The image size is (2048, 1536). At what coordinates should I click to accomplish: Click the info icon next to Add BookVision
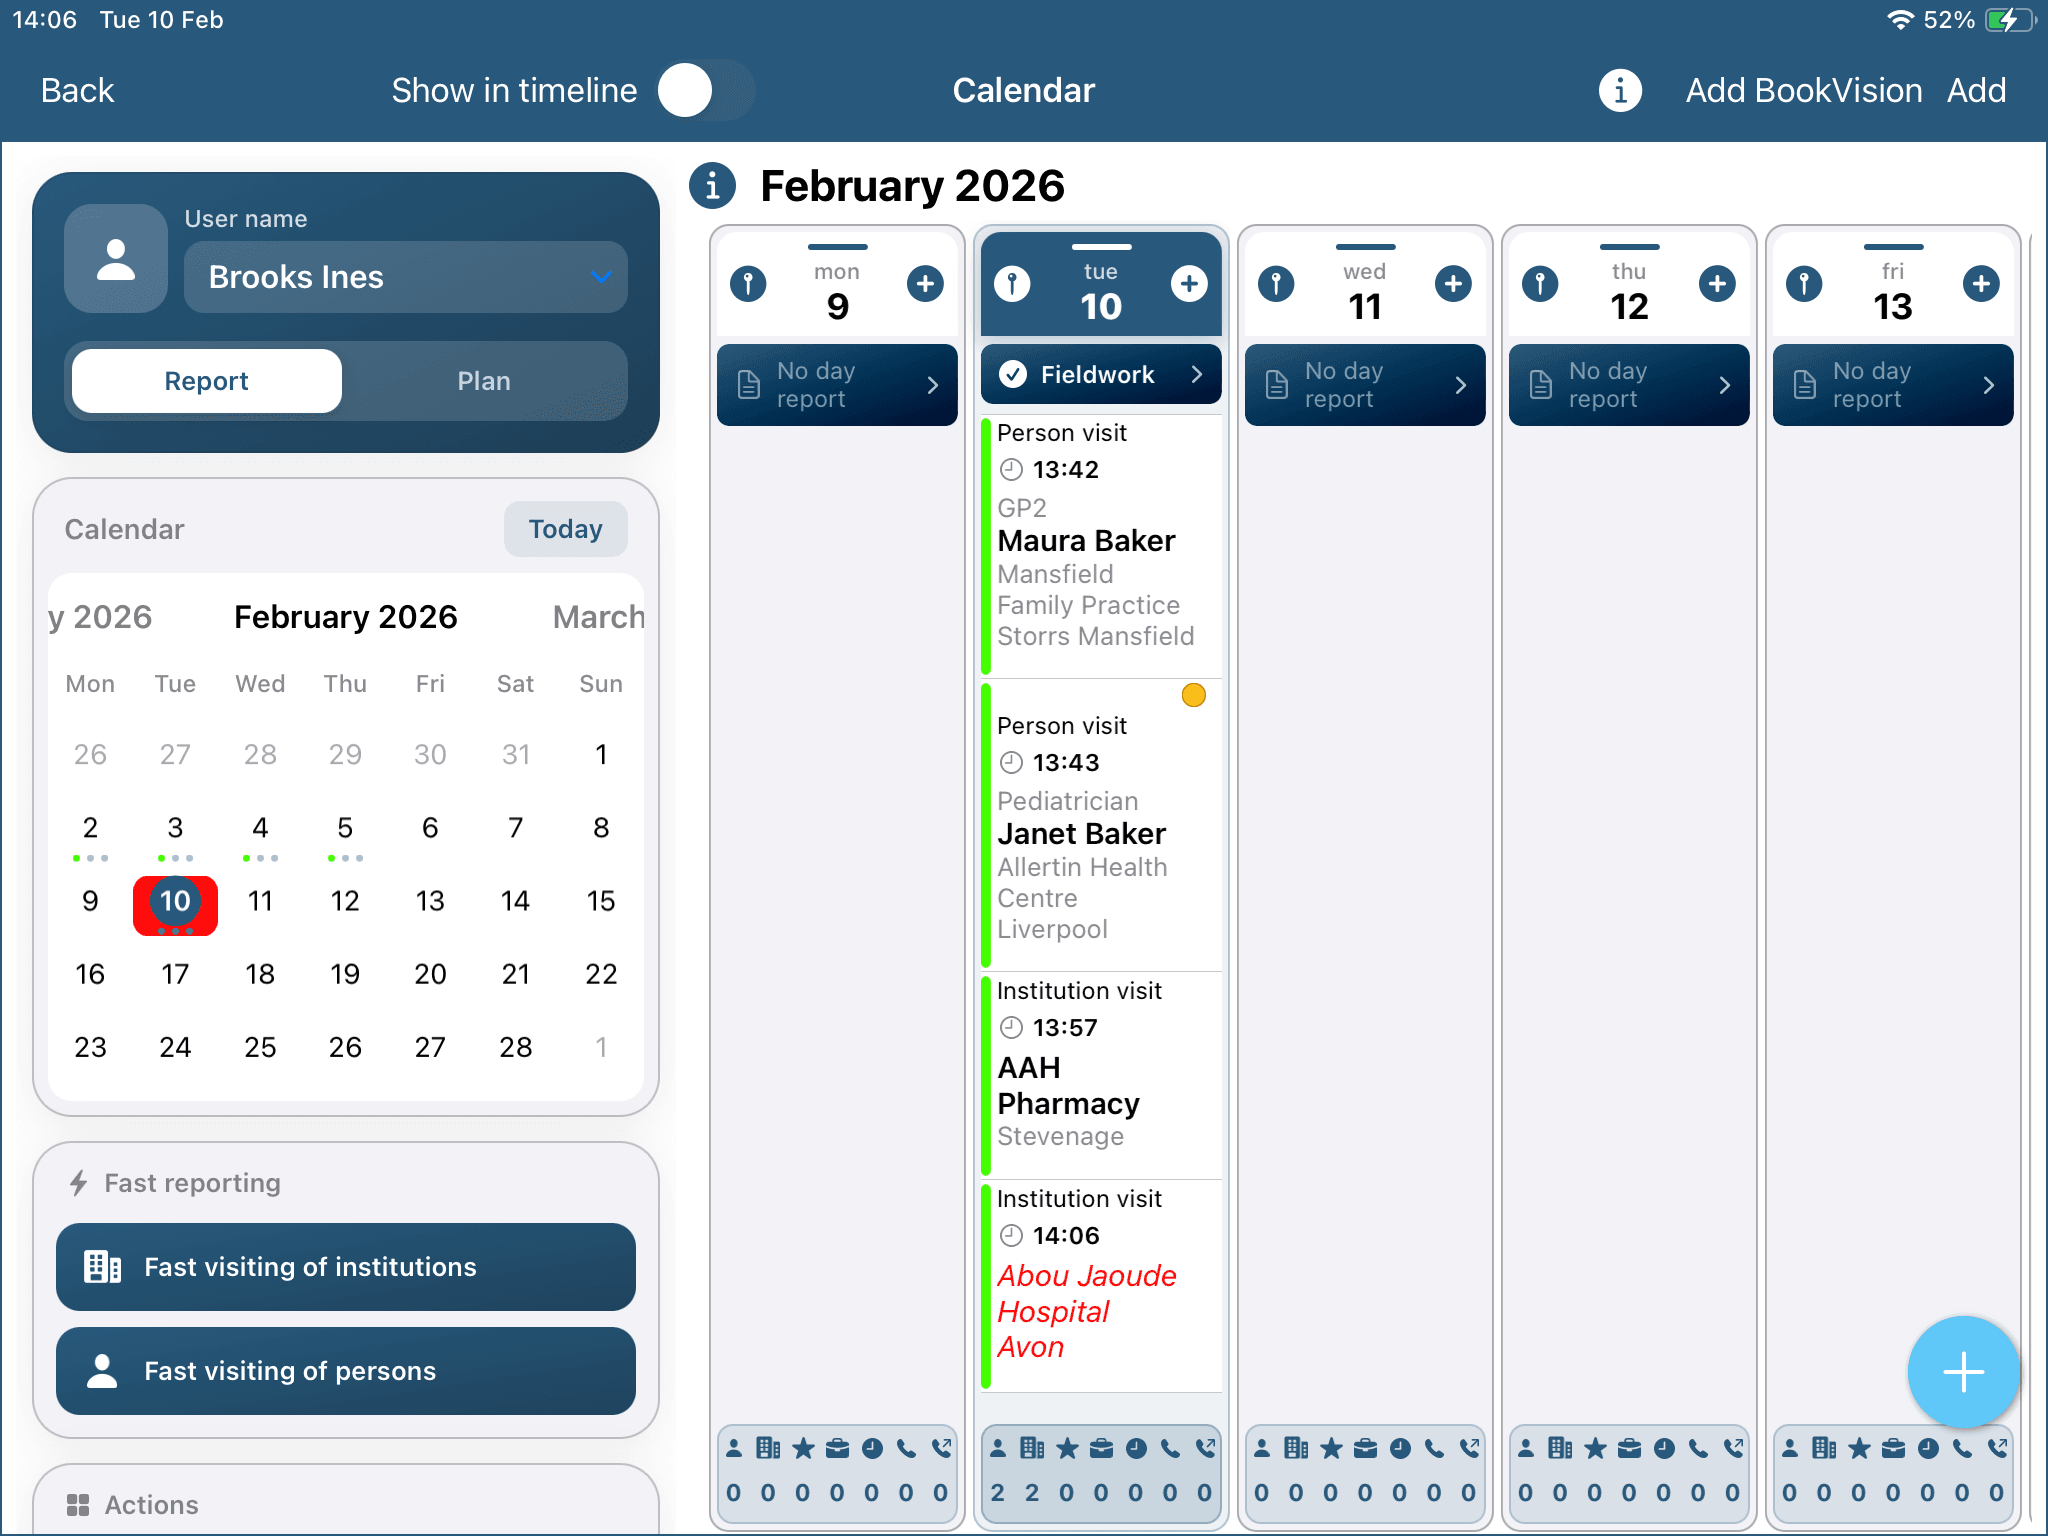click(1619, 91)
